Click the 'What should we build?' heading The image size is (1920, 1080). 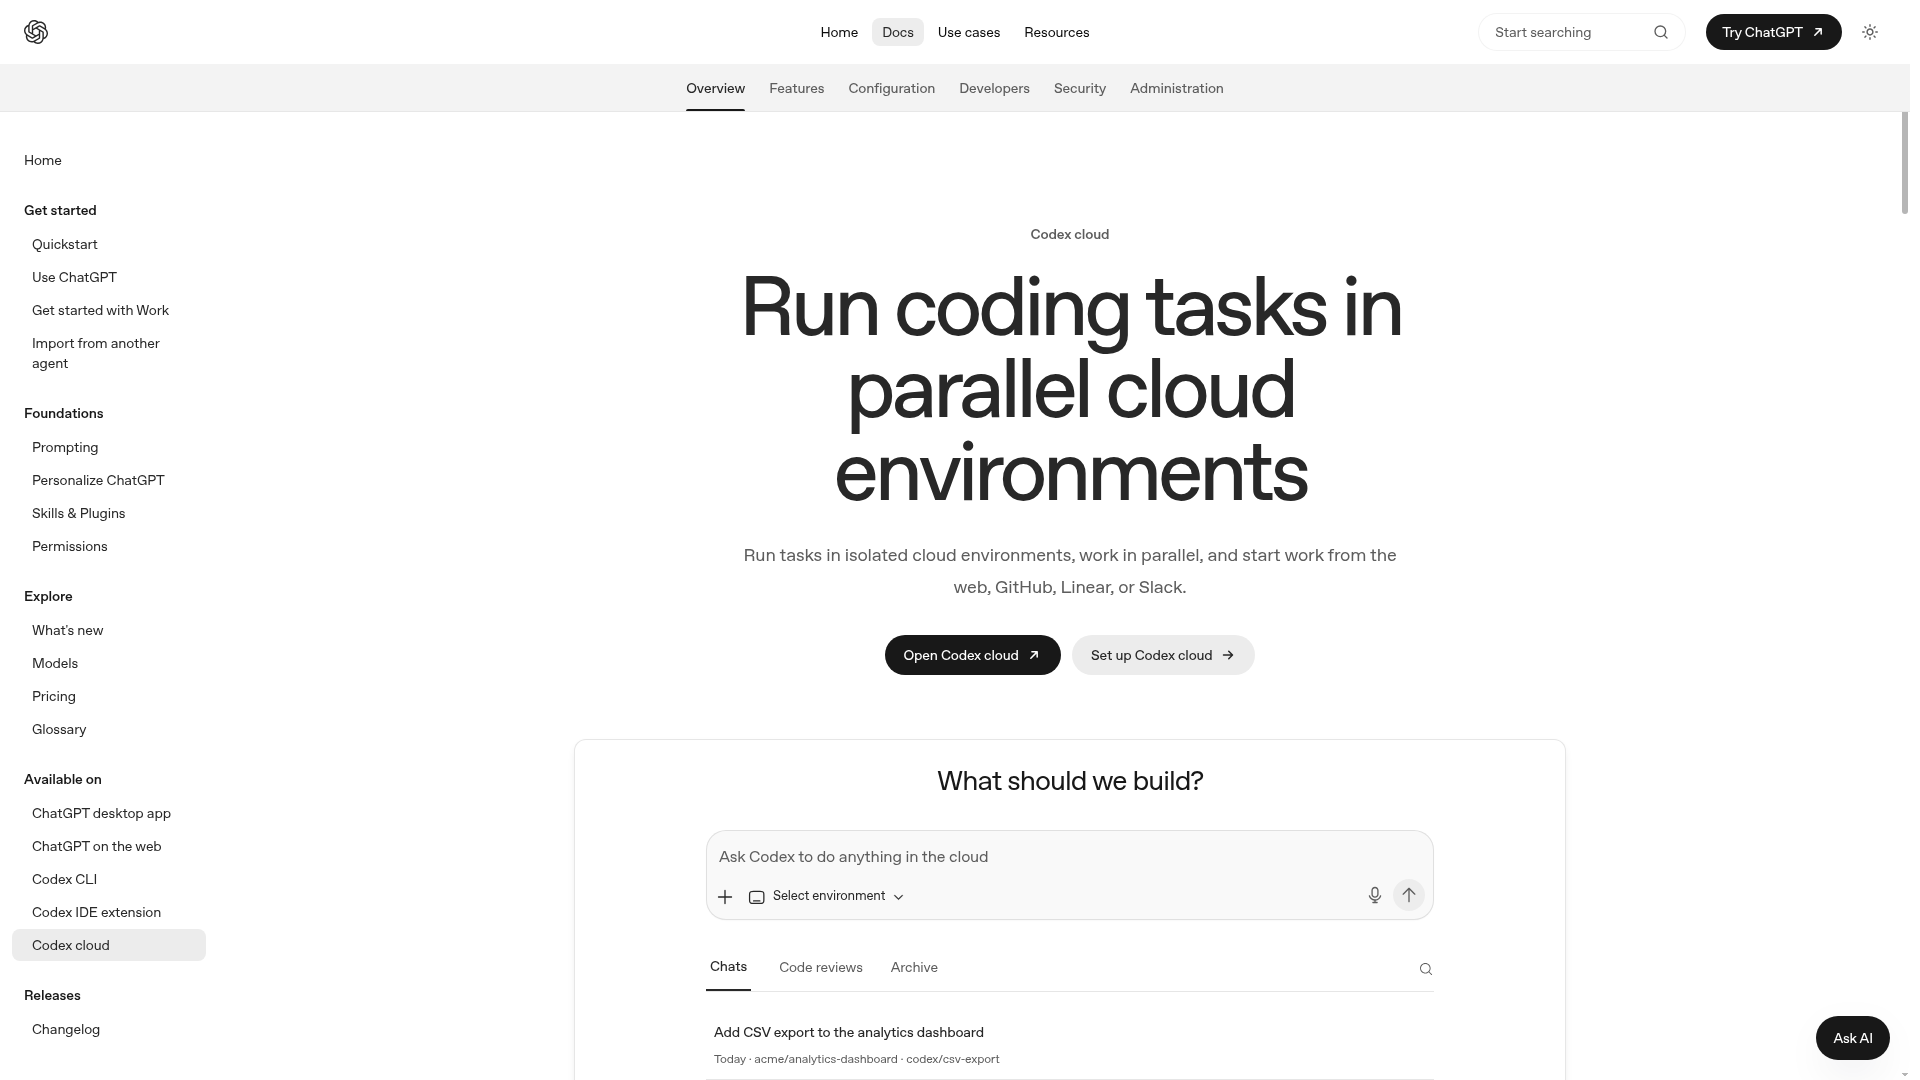[1069, 781]
